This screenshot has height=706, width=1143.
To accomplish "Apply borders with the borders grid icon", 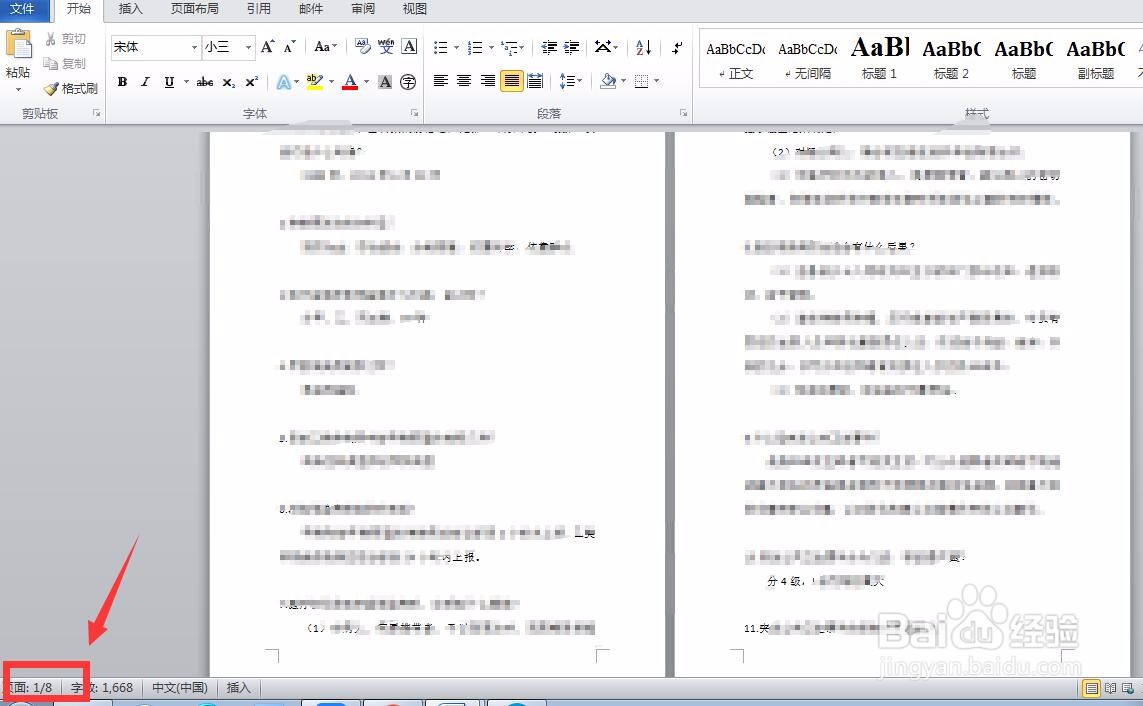I will tap(641, 81).
